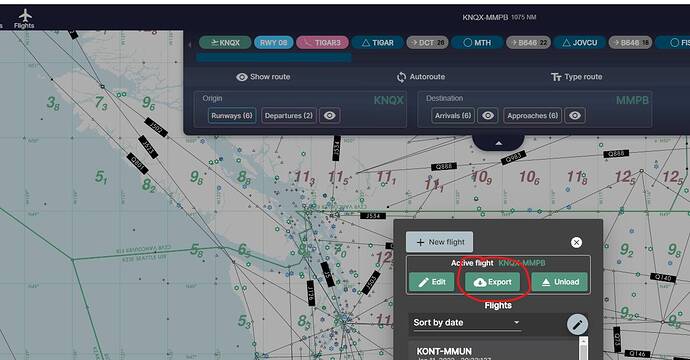The image size is (690, 360).
Task: Edit the active flight
Action: coord(432,282)
